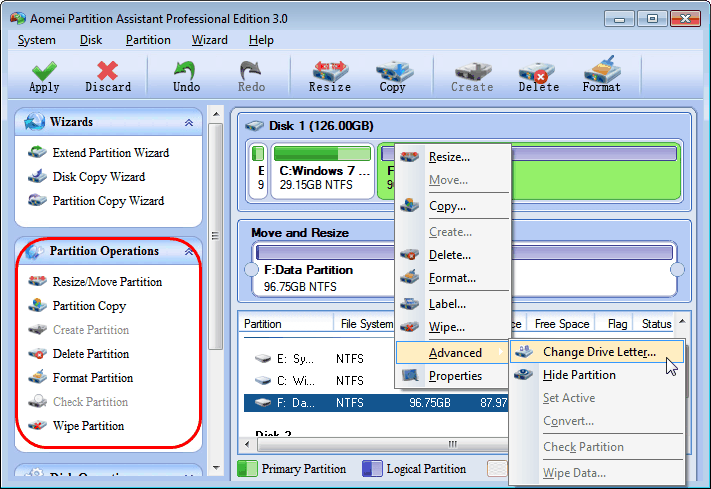The width and height of the screenshot is (711, 489).
Task: Select the F: Da... NTFS table row
Action: click(375, 403)
